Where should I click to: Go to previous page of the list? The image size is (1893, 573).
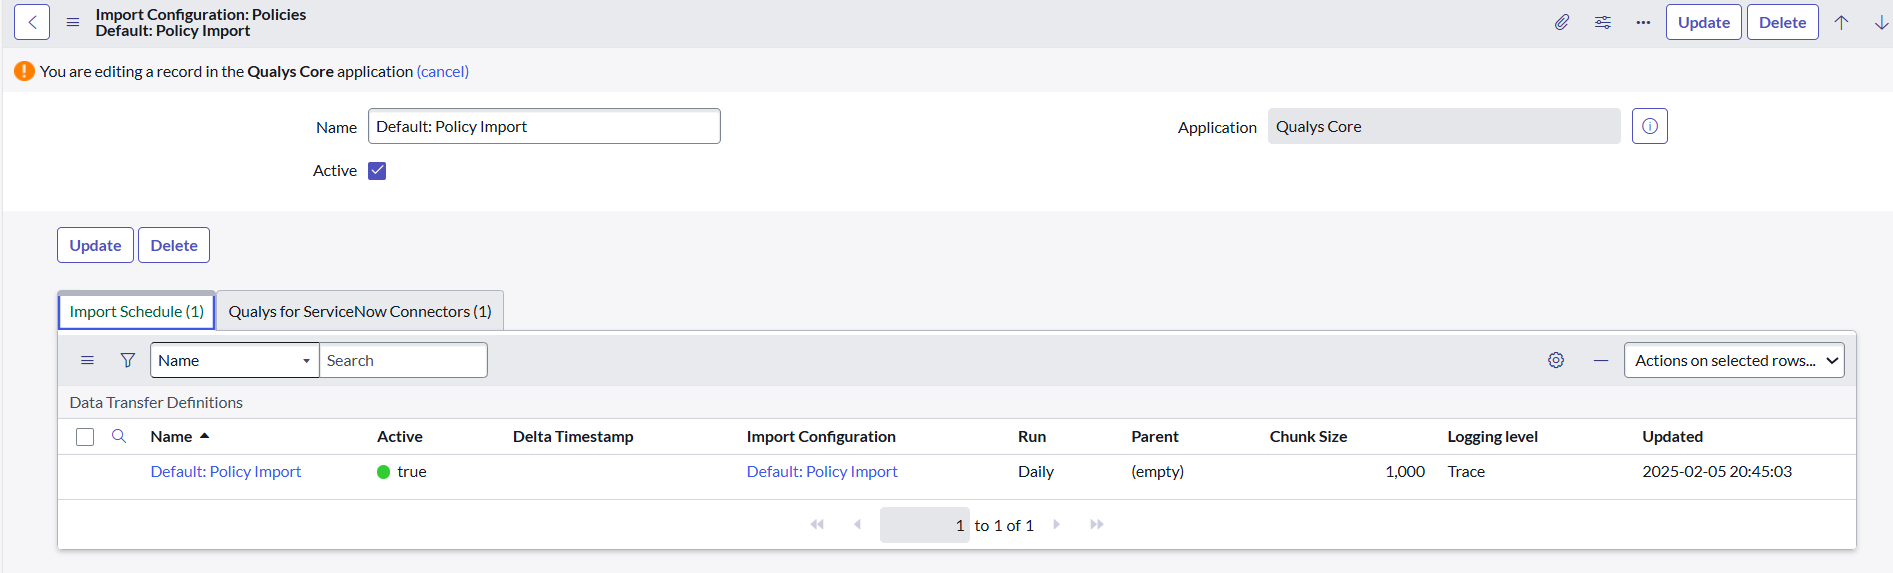pyautogui.click(x=857, y=524)
